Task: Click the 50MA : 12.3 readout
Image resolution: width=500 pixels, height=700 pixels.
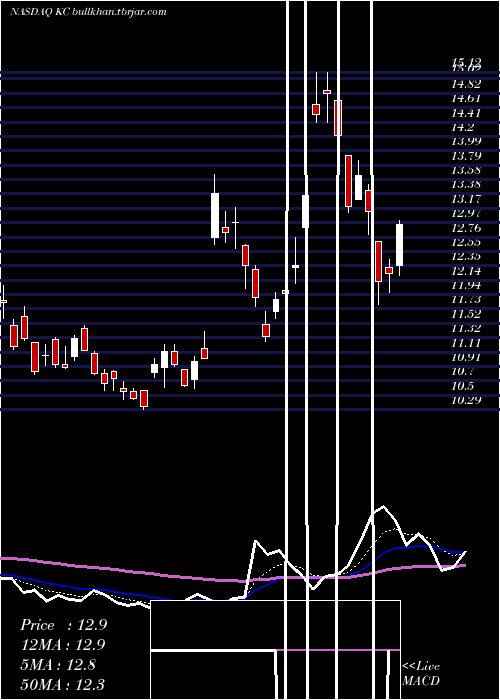Action: tap(62, 684)
